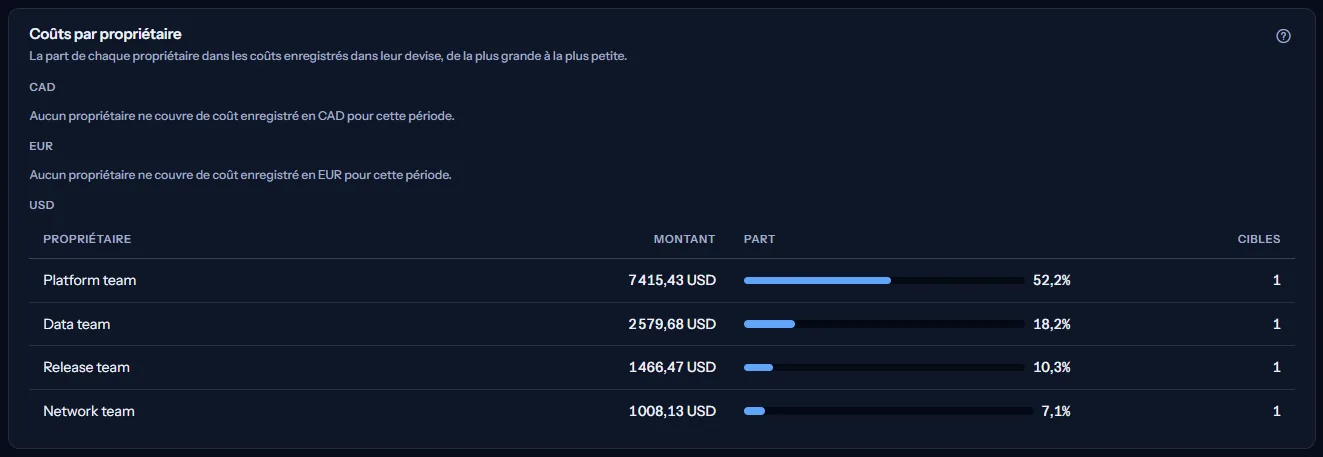
Task: Click the Network team owner name
Action: 89,411
